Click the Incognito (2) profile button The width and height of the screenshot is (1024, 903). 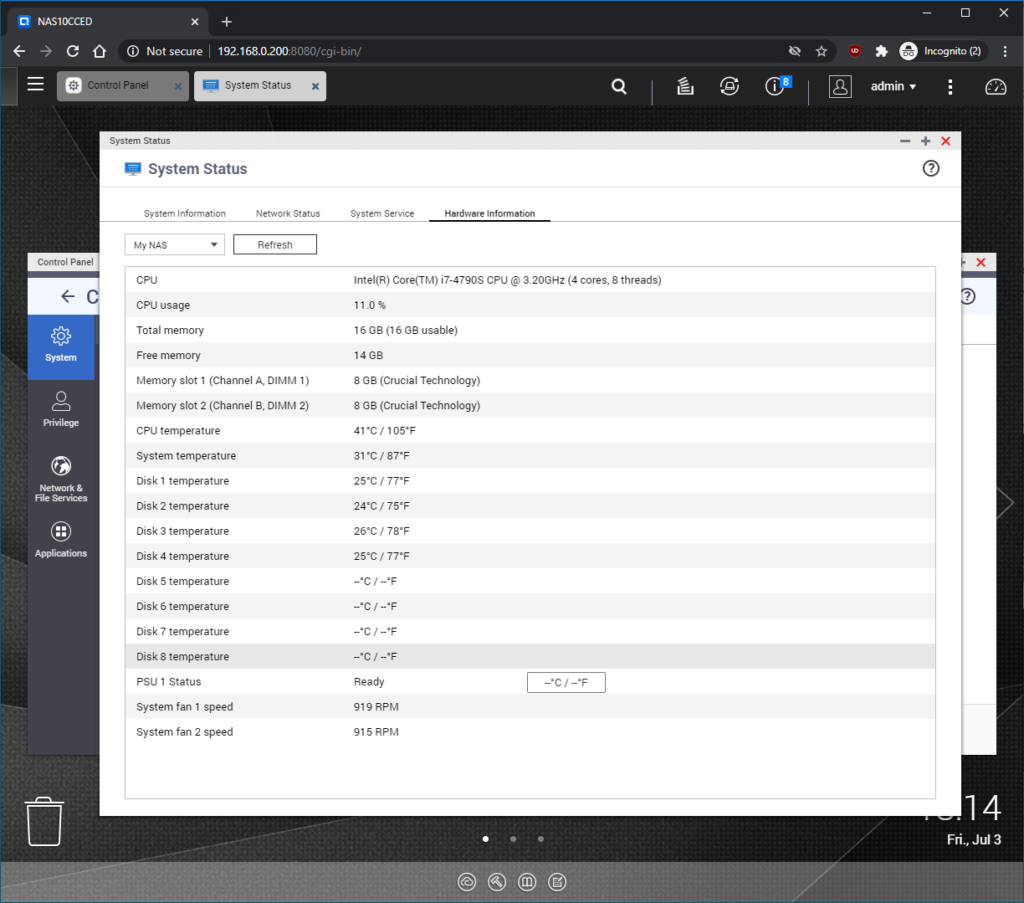[940, 51]
